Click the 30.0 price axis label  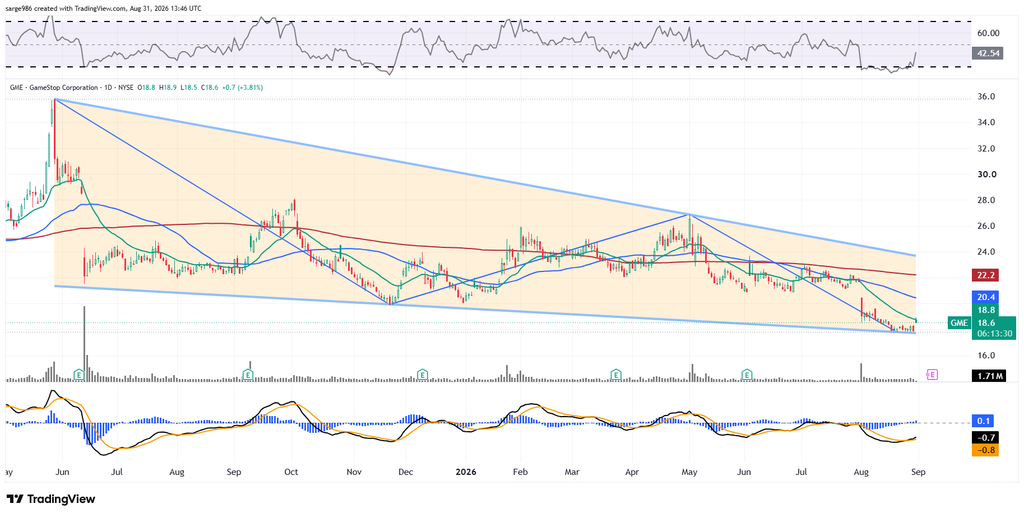click(x=985, y=174)
